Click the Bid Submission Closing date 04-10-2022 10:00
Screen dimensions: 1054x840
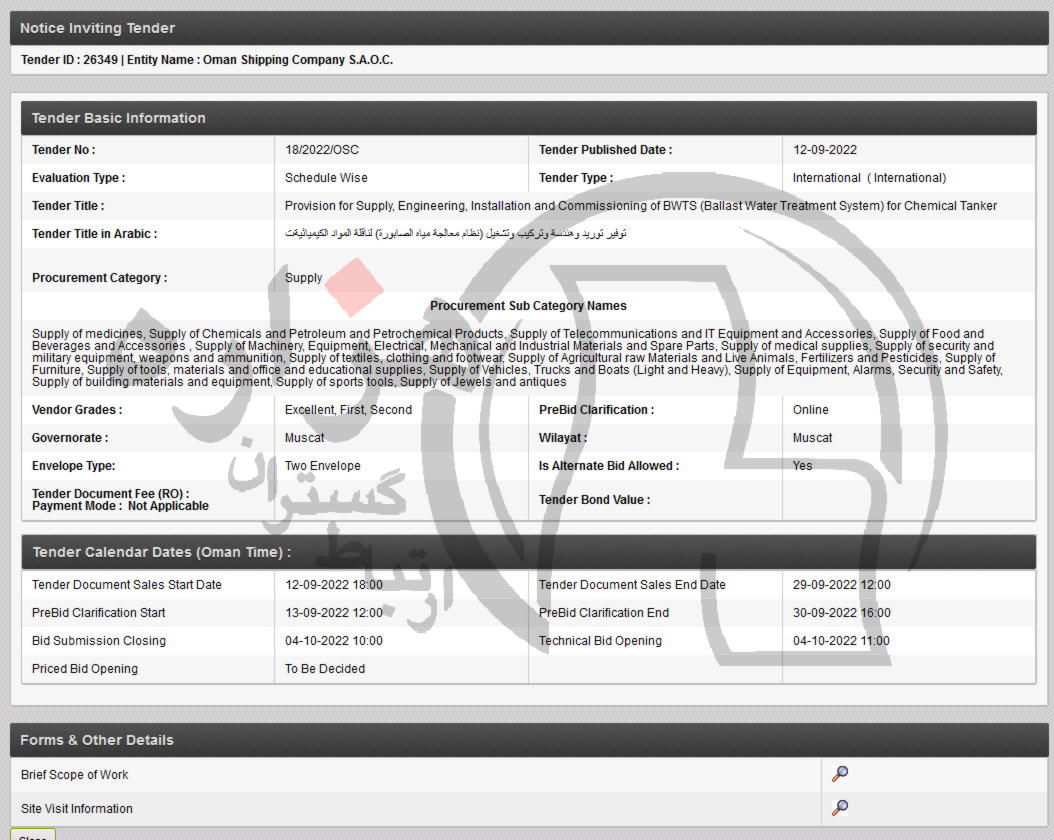pyautogui.click(x=333, y=641)
